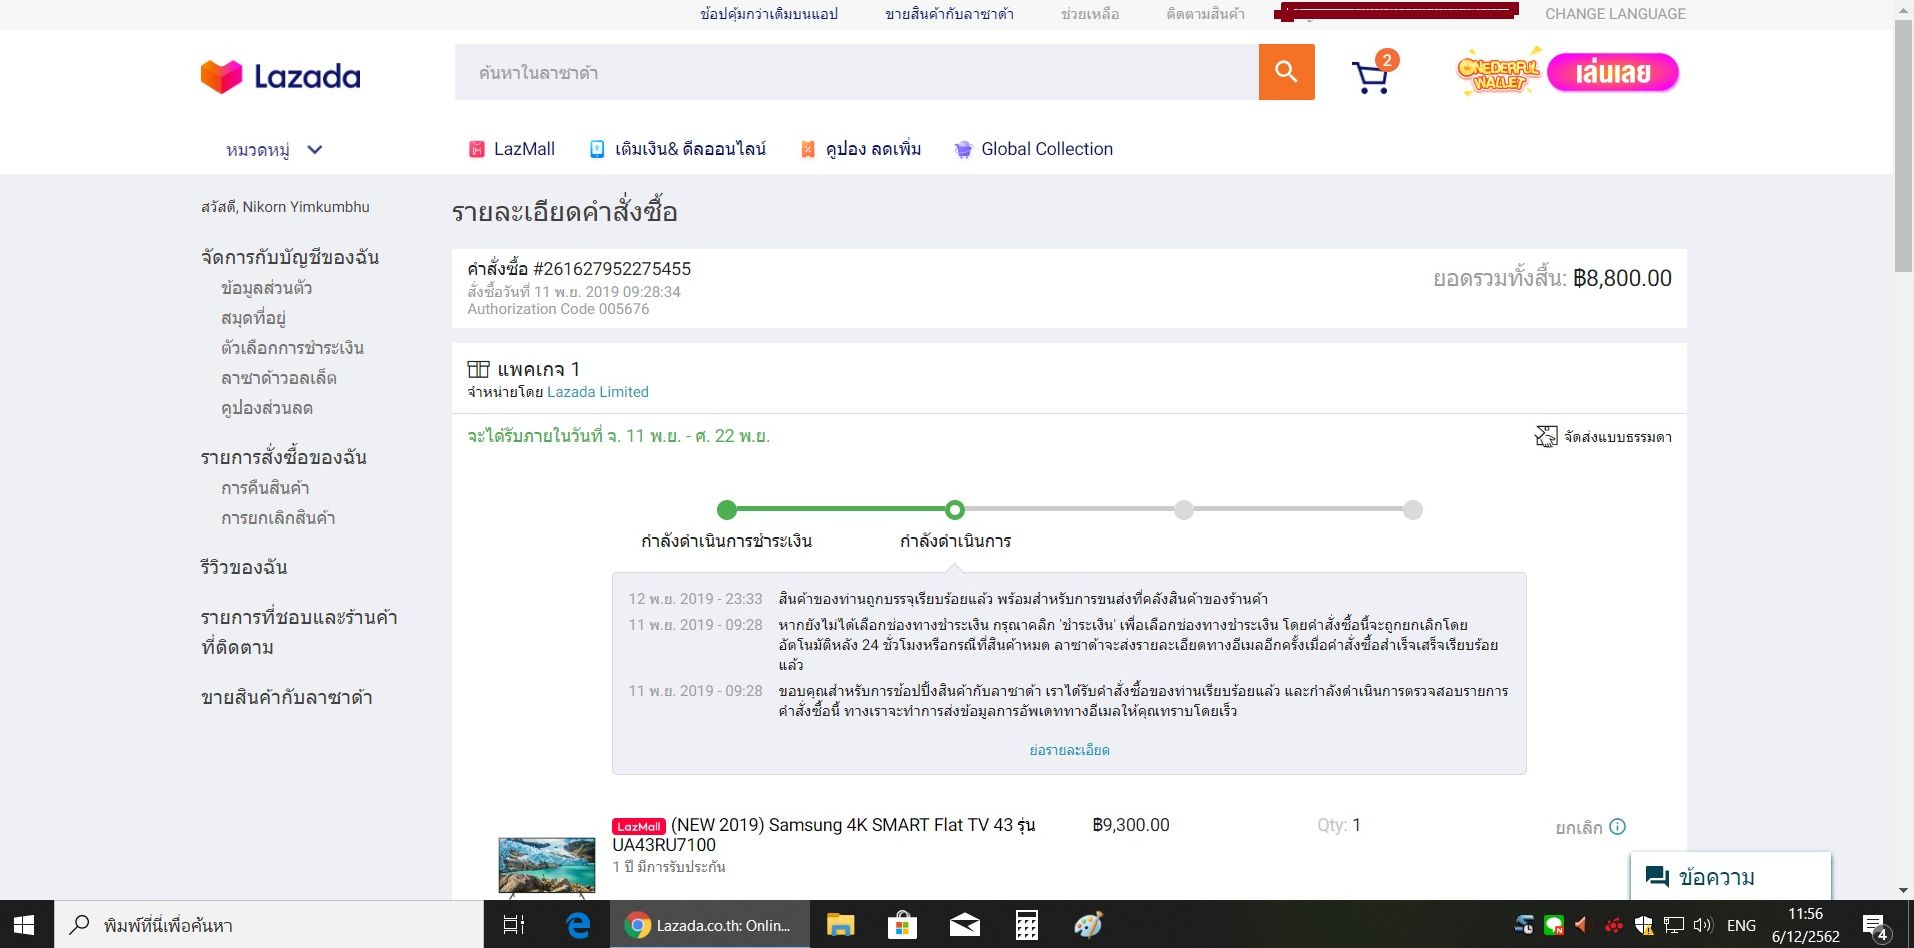Viewport: 1914px width, 948px height.
Task: Open CHANGE LANGUAGE menu
Action: tap(1615, 14)
